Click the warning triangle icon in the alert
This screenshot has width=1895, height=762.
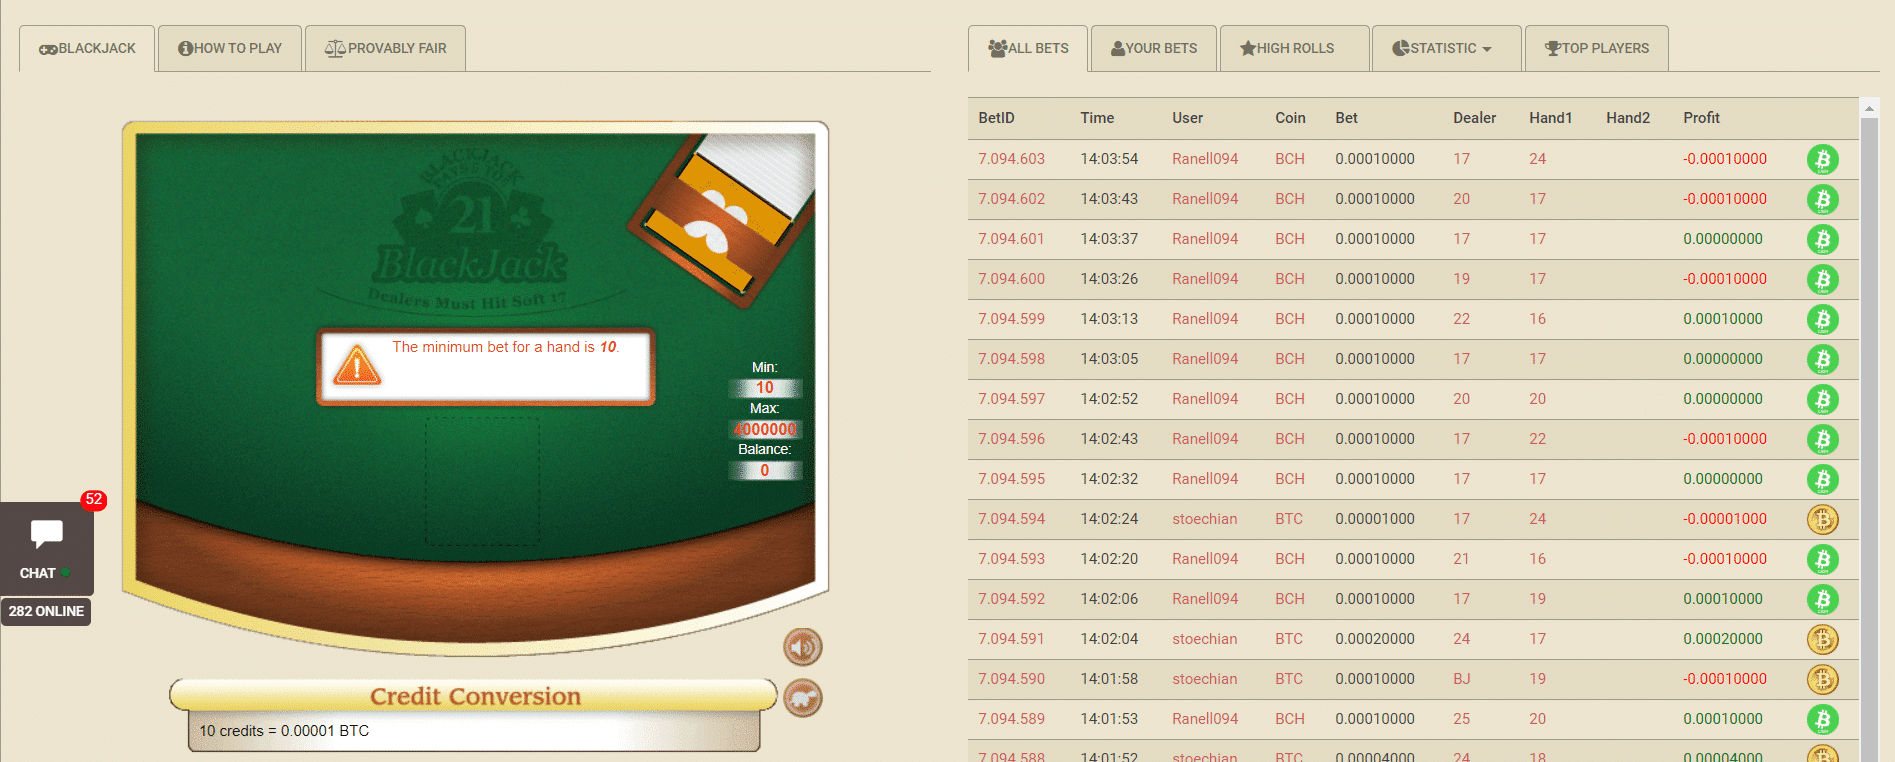pos(357,366)
